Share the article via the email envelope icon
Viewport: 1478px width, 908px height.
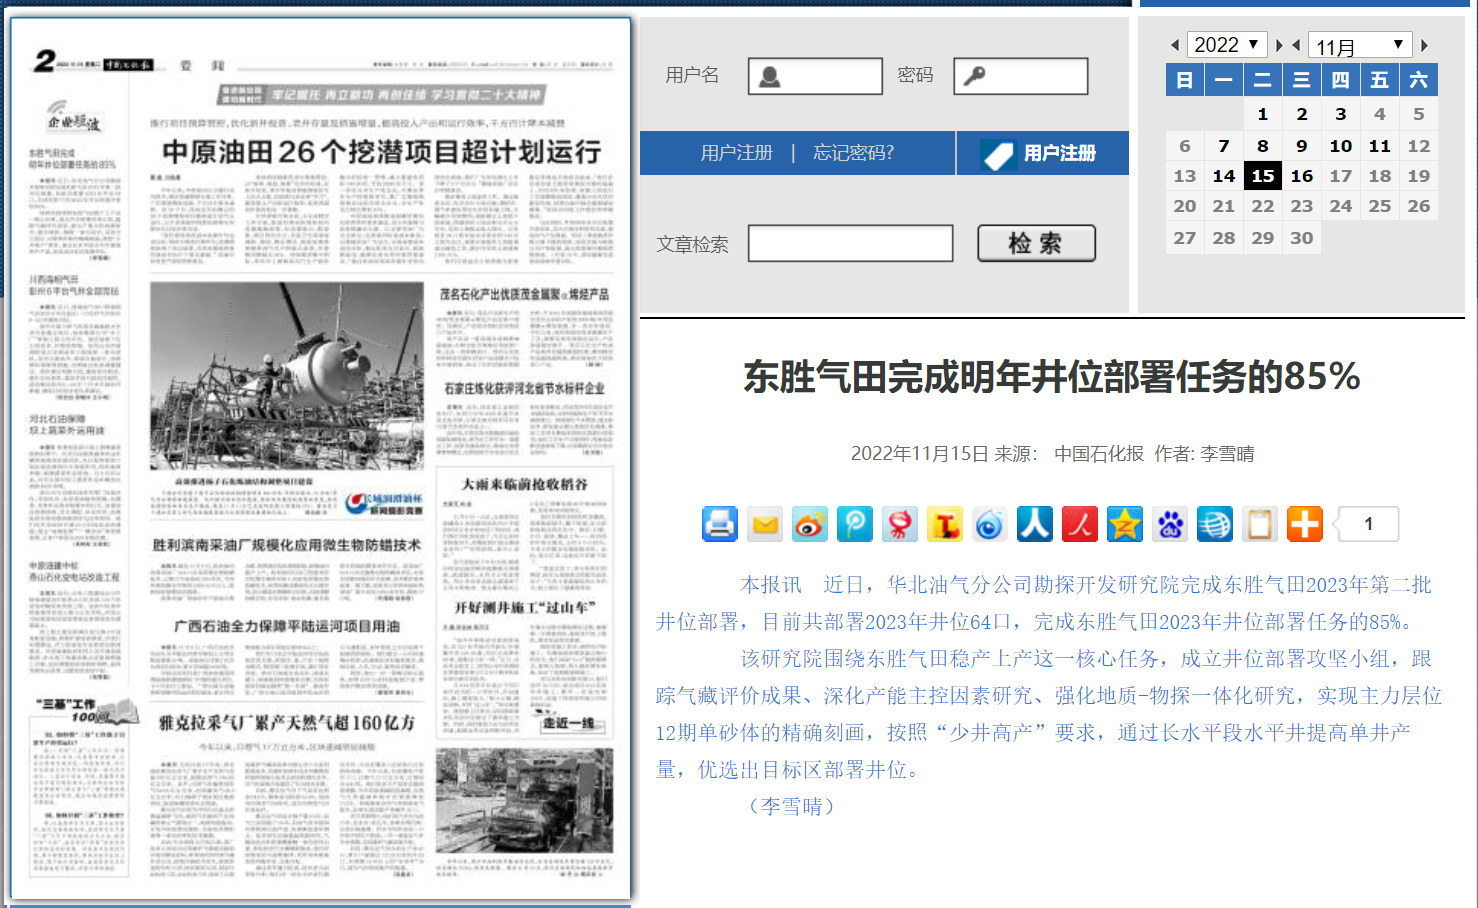click(765, 524)
